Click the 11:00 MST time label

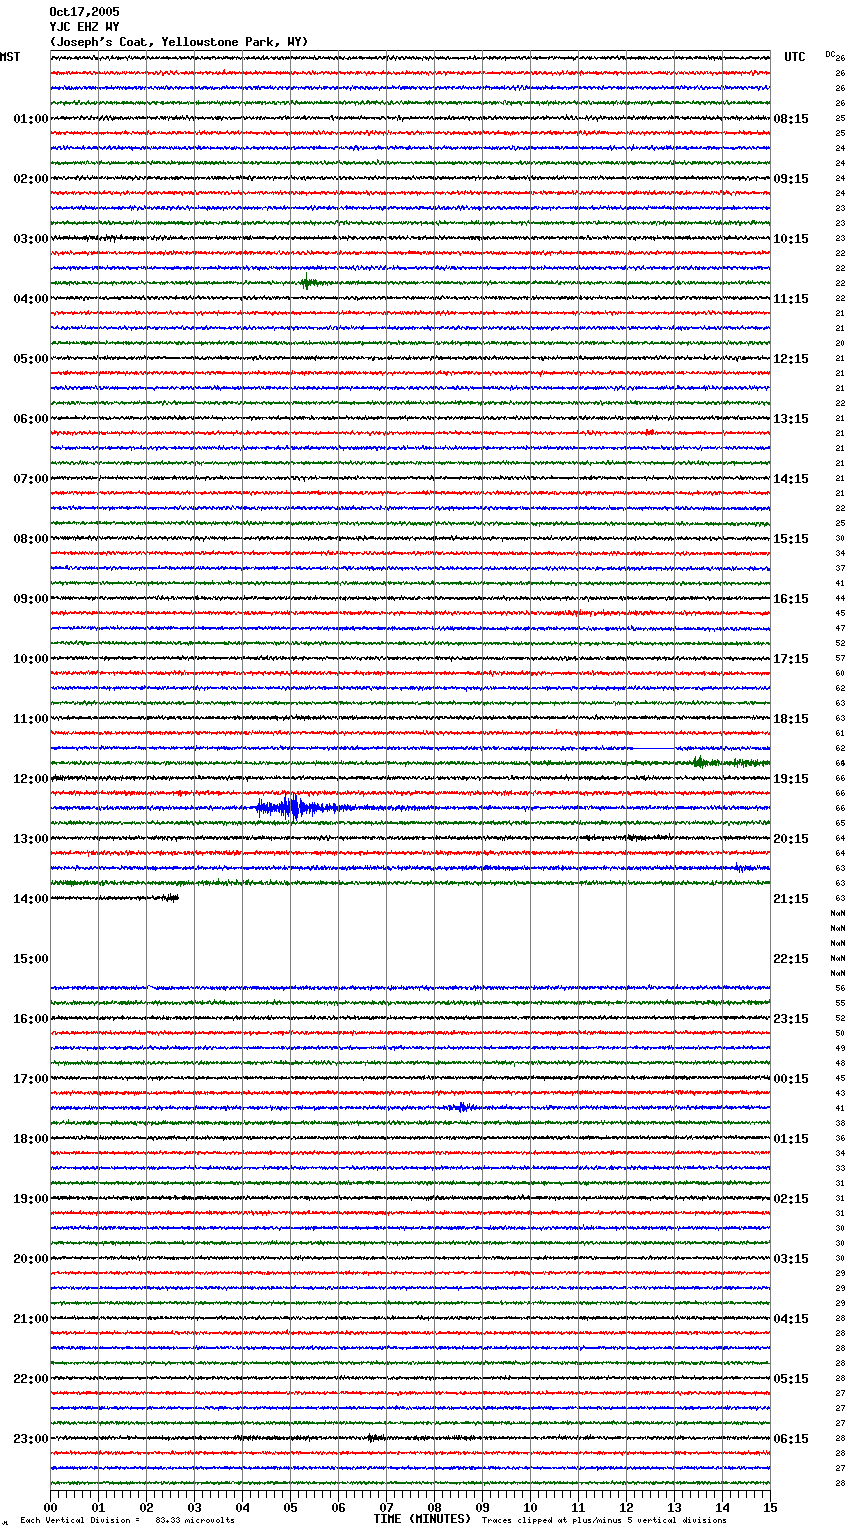(x=31, y=719)
